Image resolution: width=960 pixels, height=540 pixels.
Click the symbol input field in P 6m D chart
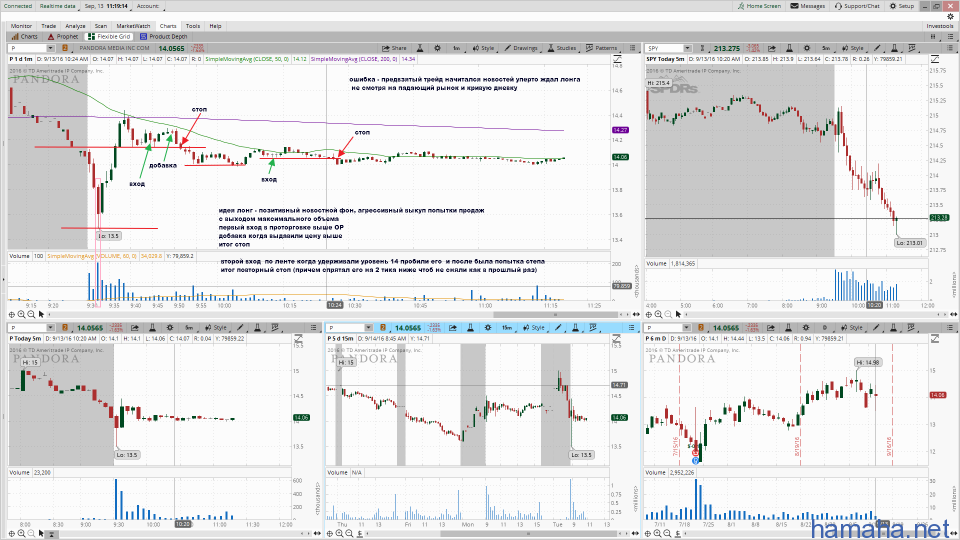(x=664, y=328)
